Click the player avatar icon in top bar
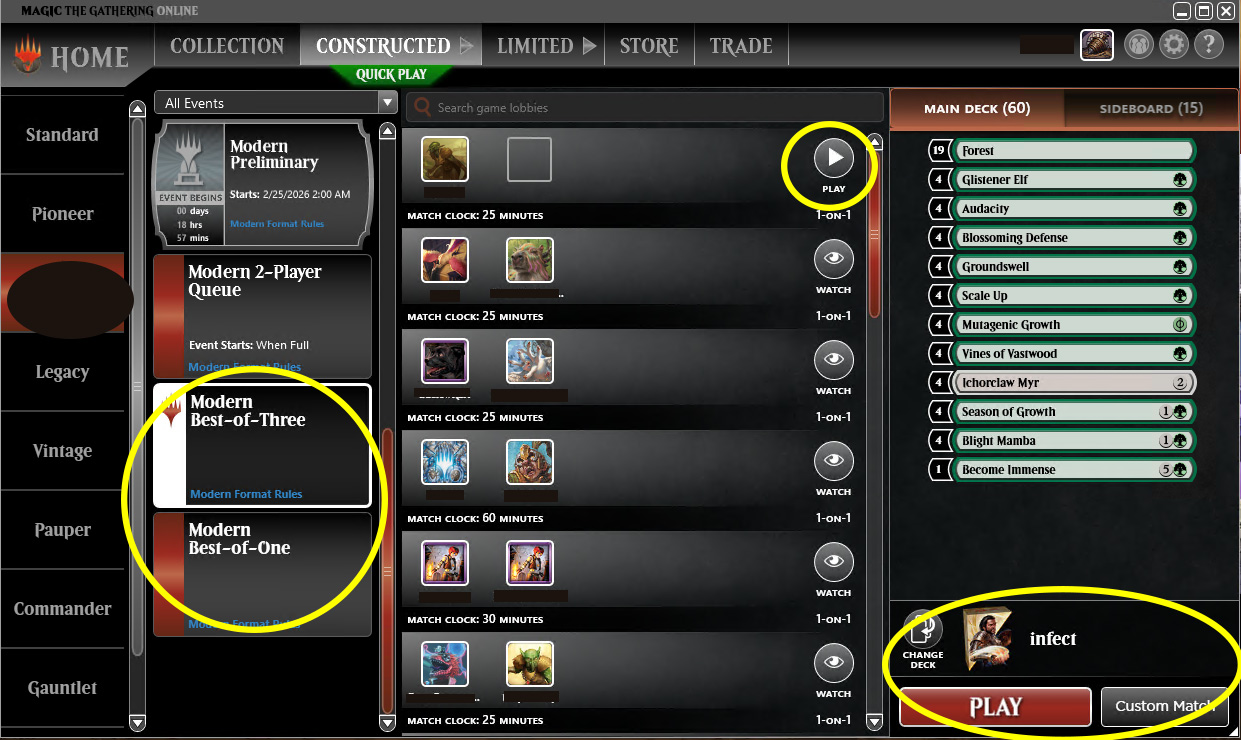The height and width of the screenshot is (740, 1241). point(1097,45)
